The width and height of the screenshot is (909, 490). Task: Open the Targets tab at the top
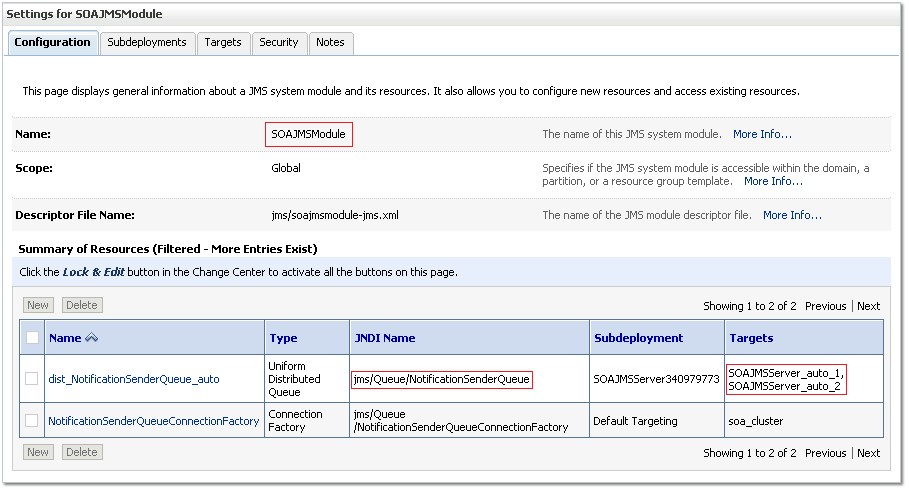222,42
